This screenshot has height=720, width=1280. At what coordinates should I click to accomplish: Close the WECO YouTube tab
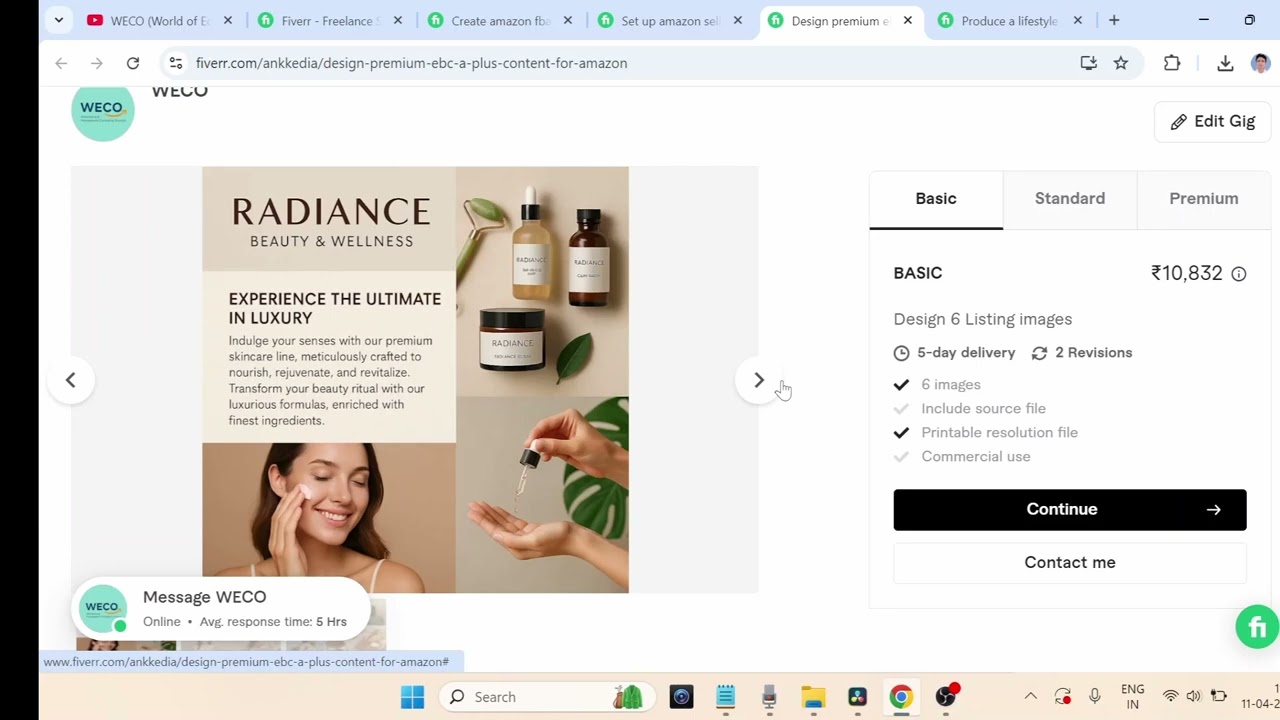[x=228, y=20]
